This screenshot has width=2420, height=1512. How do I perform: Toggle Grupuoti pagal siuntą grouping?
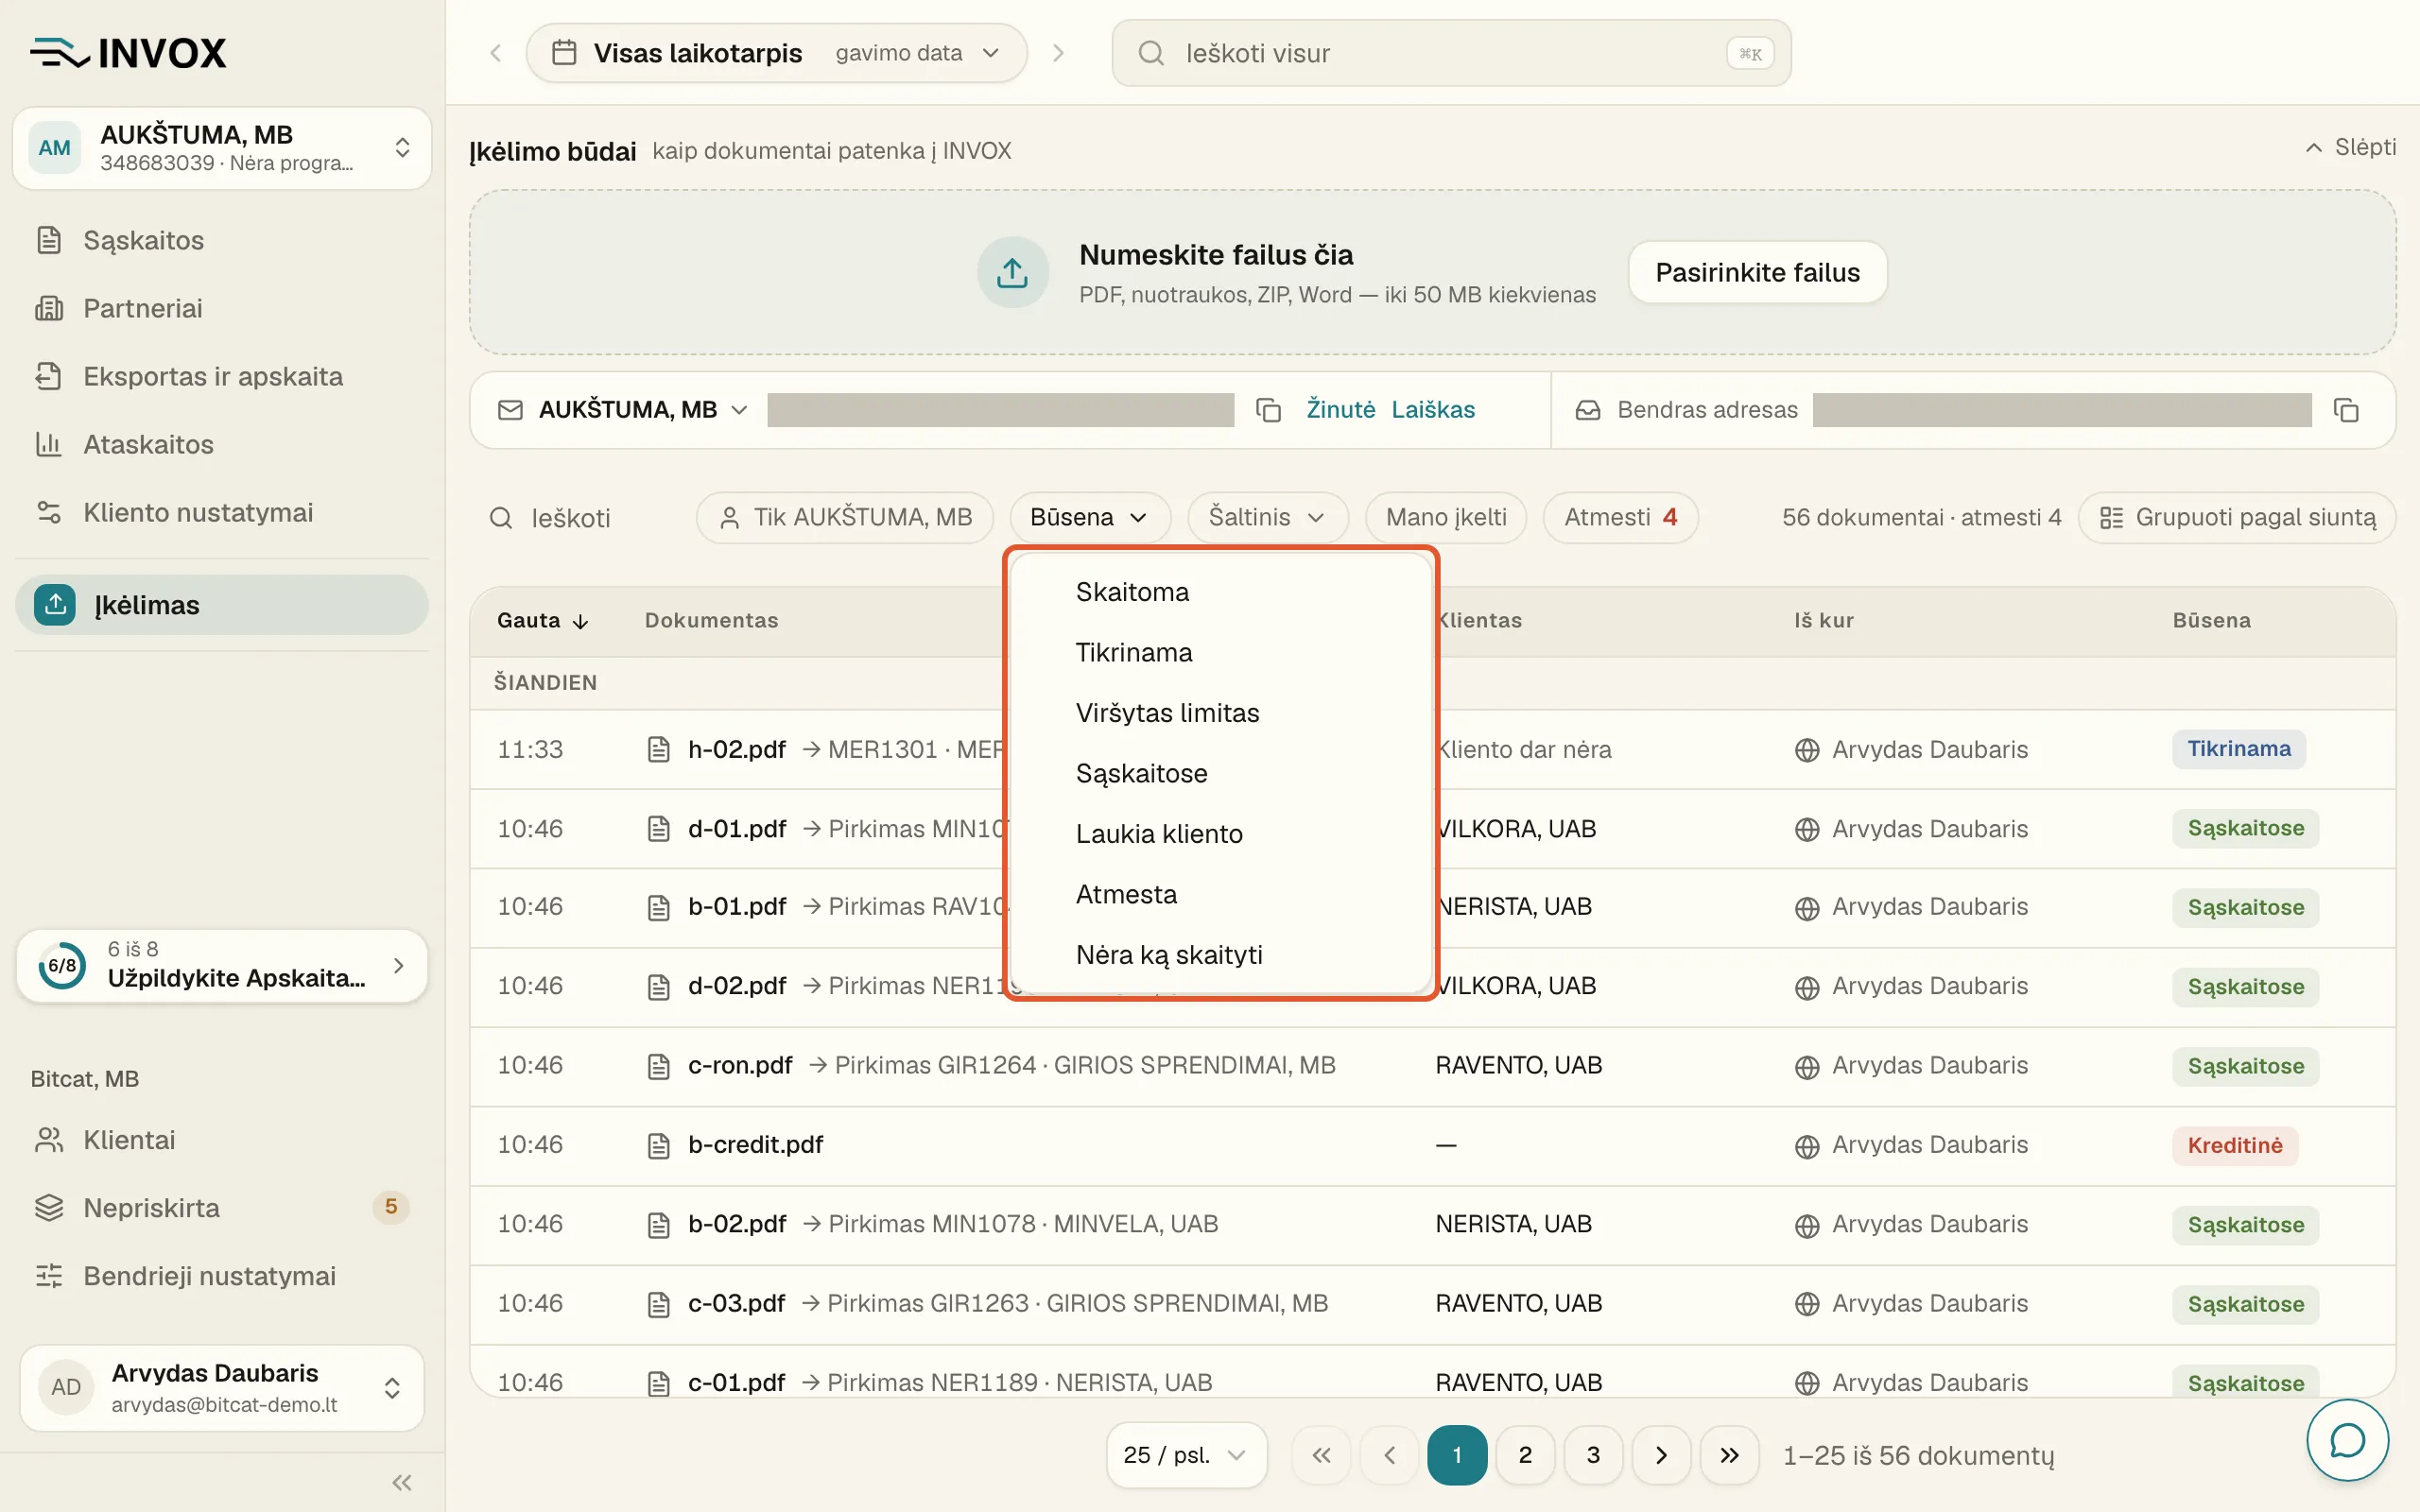pos(2237,517)
